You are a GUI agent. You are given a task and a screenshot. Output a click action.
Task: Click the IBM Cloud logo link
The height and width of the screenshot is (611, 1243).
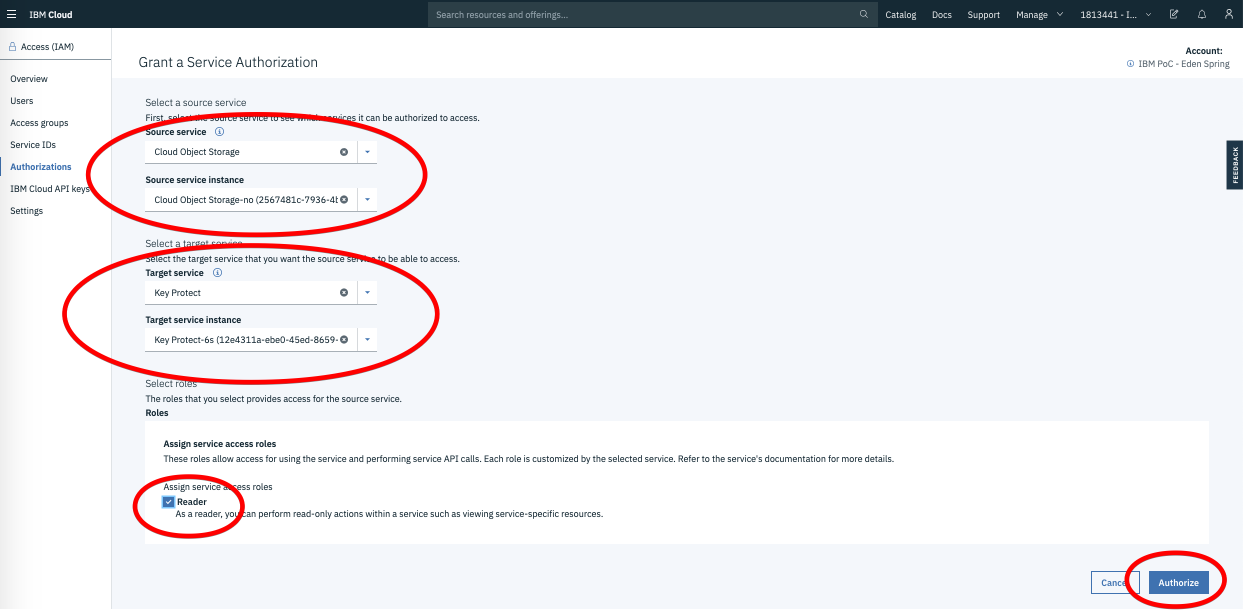(50, 15)
